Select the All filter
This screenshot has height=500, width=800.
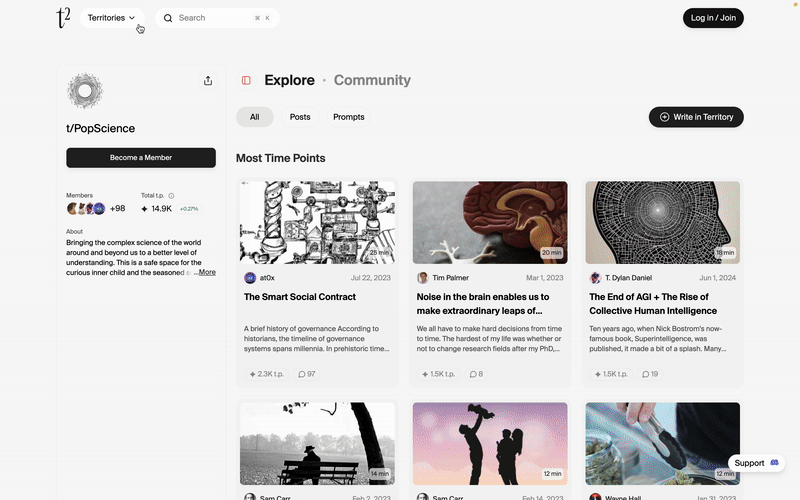coord(255,117)
